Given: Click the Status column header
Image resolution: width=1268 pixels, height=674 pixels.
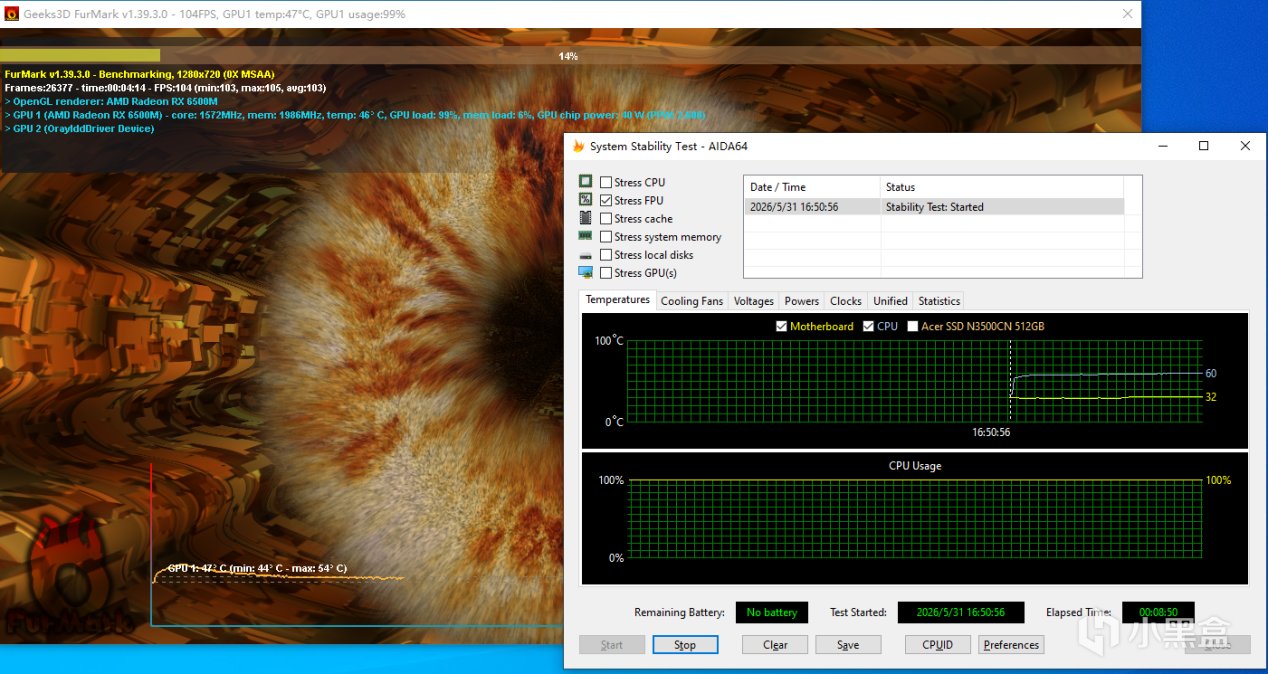Looking at the screenshot, I should coord(1002,187).
